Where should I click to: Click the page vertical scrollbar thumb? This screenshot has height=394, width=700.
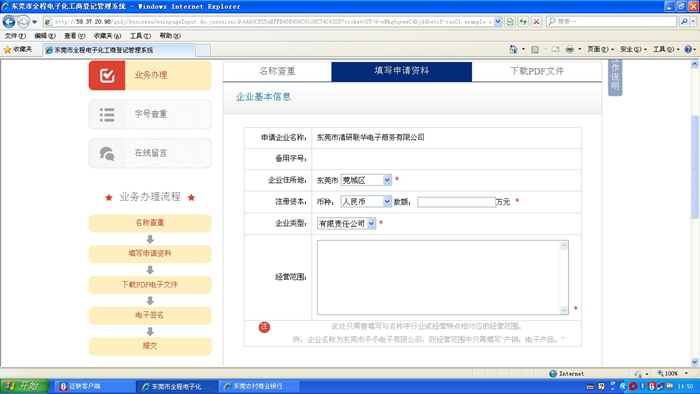[x=695, y=167]
